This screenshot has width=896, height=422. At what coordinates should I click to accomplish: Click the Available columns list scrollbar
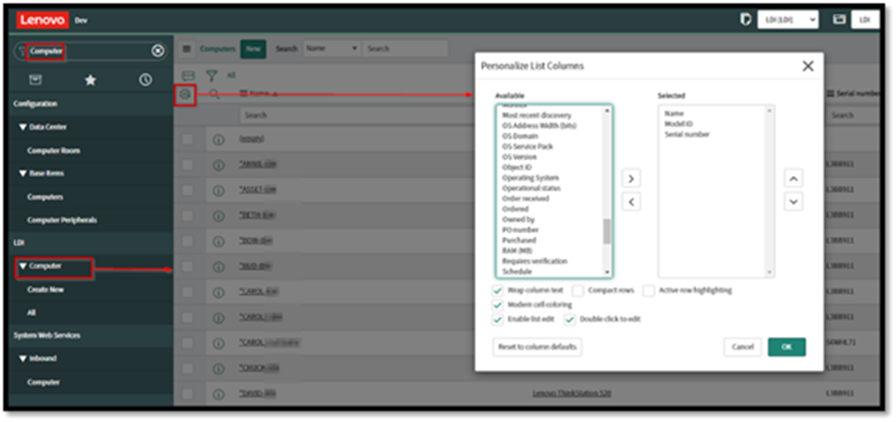click(606, 232)
